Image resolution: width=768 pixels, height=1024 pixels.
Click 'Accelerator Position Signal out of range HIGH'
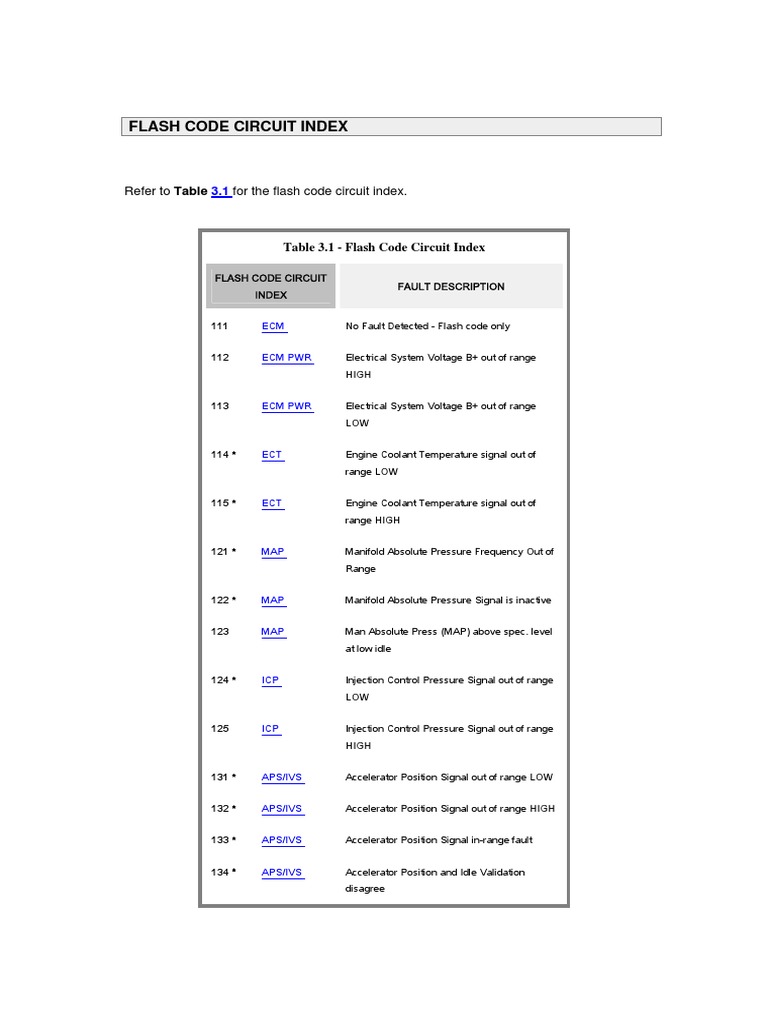450,808
